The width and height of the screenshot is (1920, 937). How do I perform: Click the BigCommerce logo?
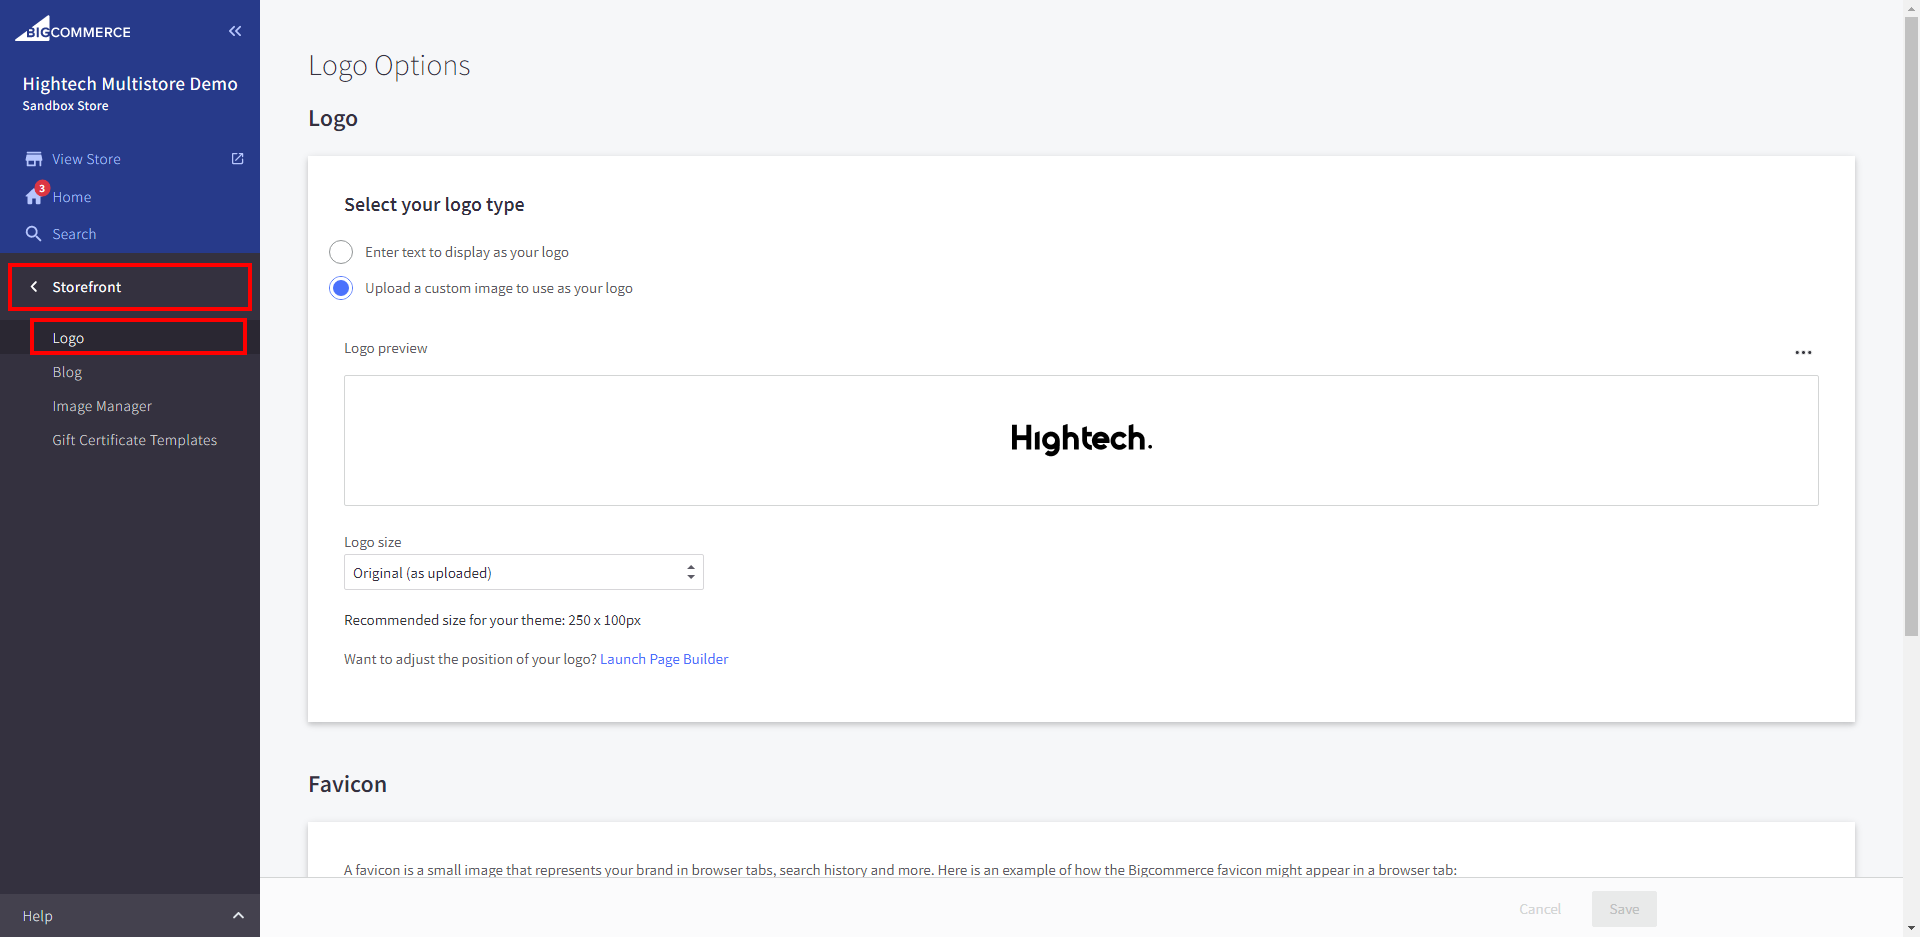[73, 30]
